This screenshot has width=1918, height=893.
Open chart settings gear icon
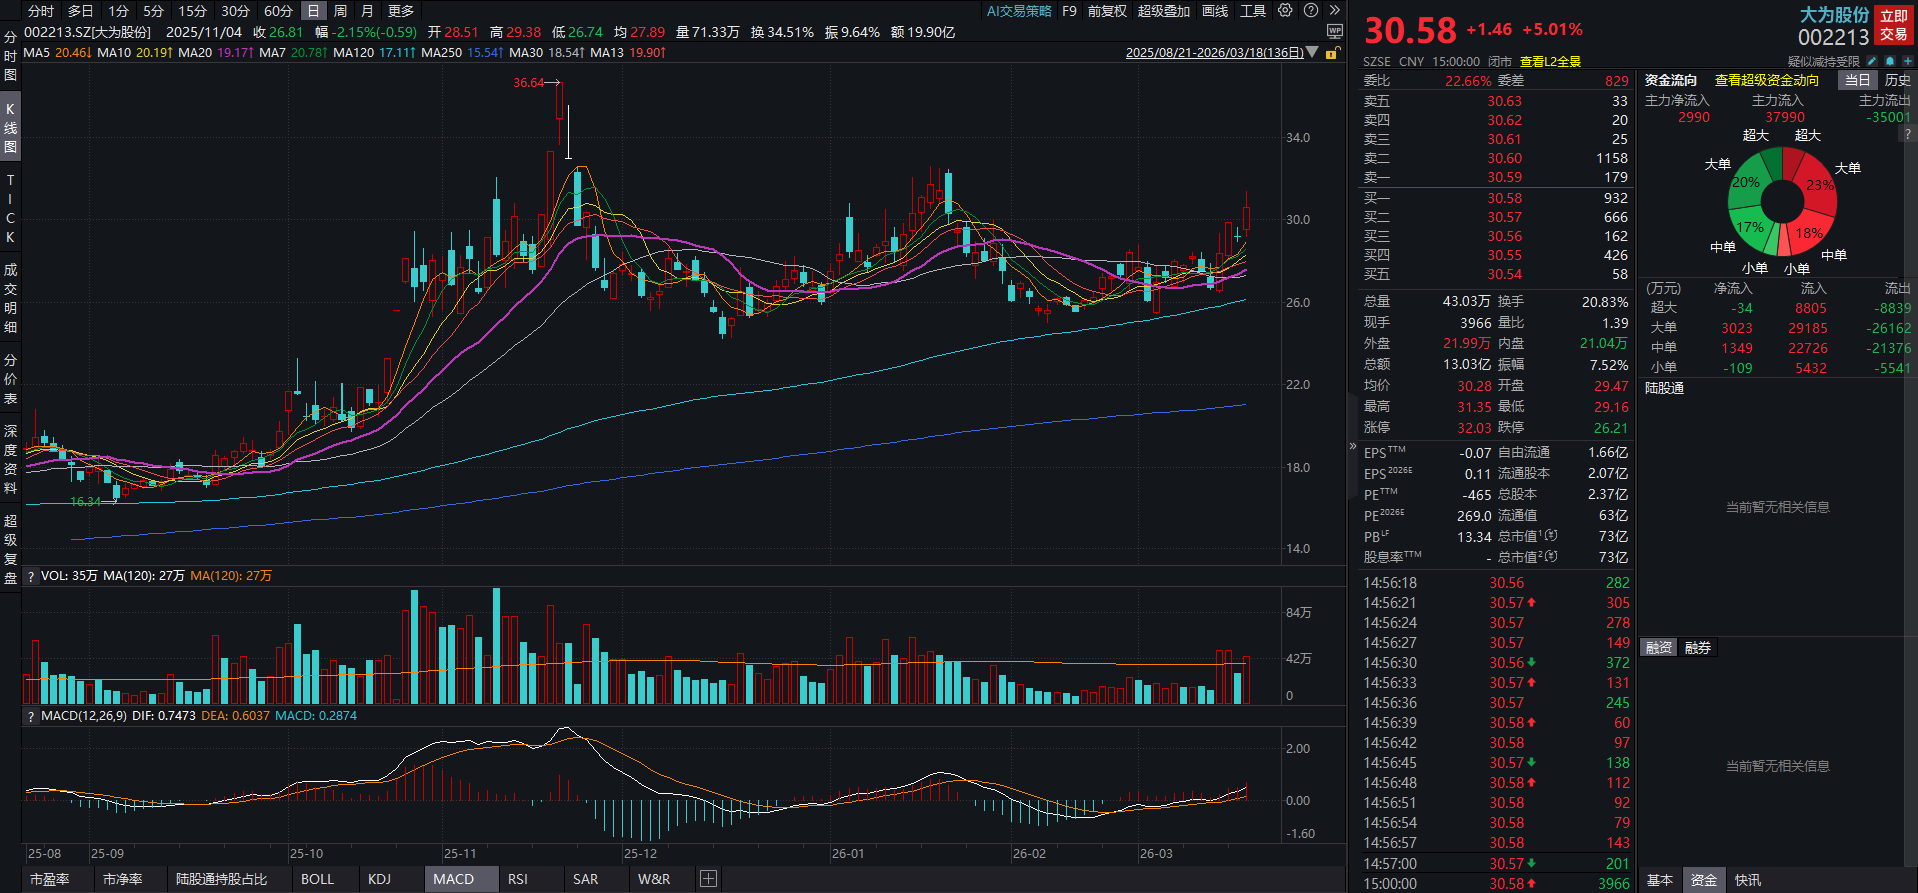[x=1285, y=11]
